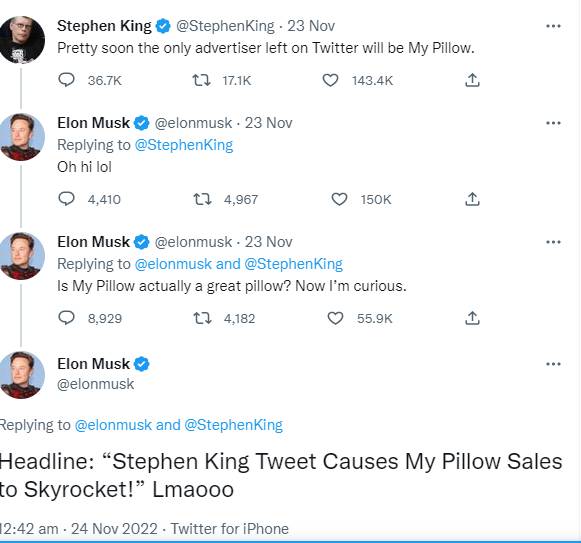Retweet the "Oh hi lol" tweet

[203, 199]
